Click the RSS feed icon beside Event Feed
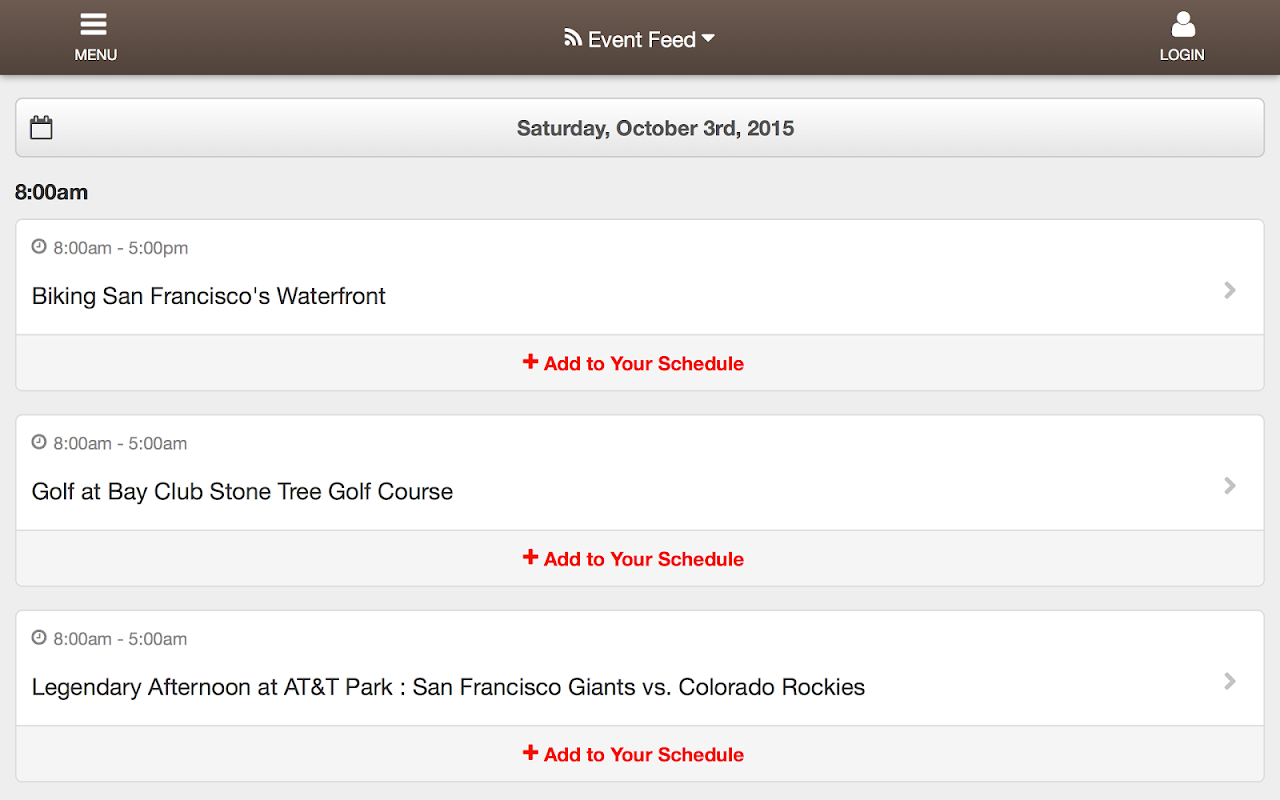Image resolution: width=1280 pixels, height=800 pixels. pos(573,38)
